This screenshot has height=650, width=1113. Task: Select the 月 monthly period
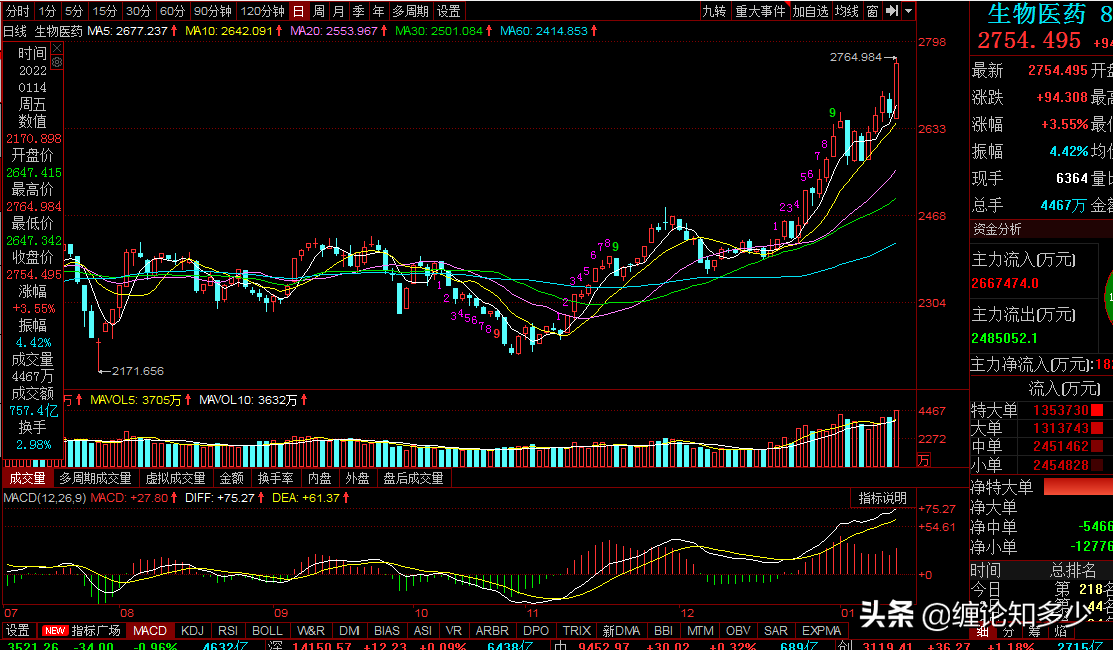(x=339, y=11)
